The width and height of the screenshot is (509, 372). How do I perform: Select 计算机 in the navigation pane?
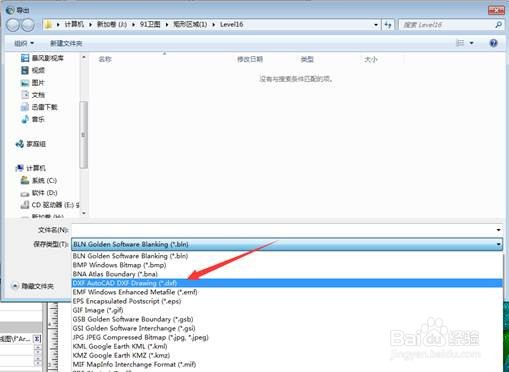pyautogui.click(x=31, y=168)
